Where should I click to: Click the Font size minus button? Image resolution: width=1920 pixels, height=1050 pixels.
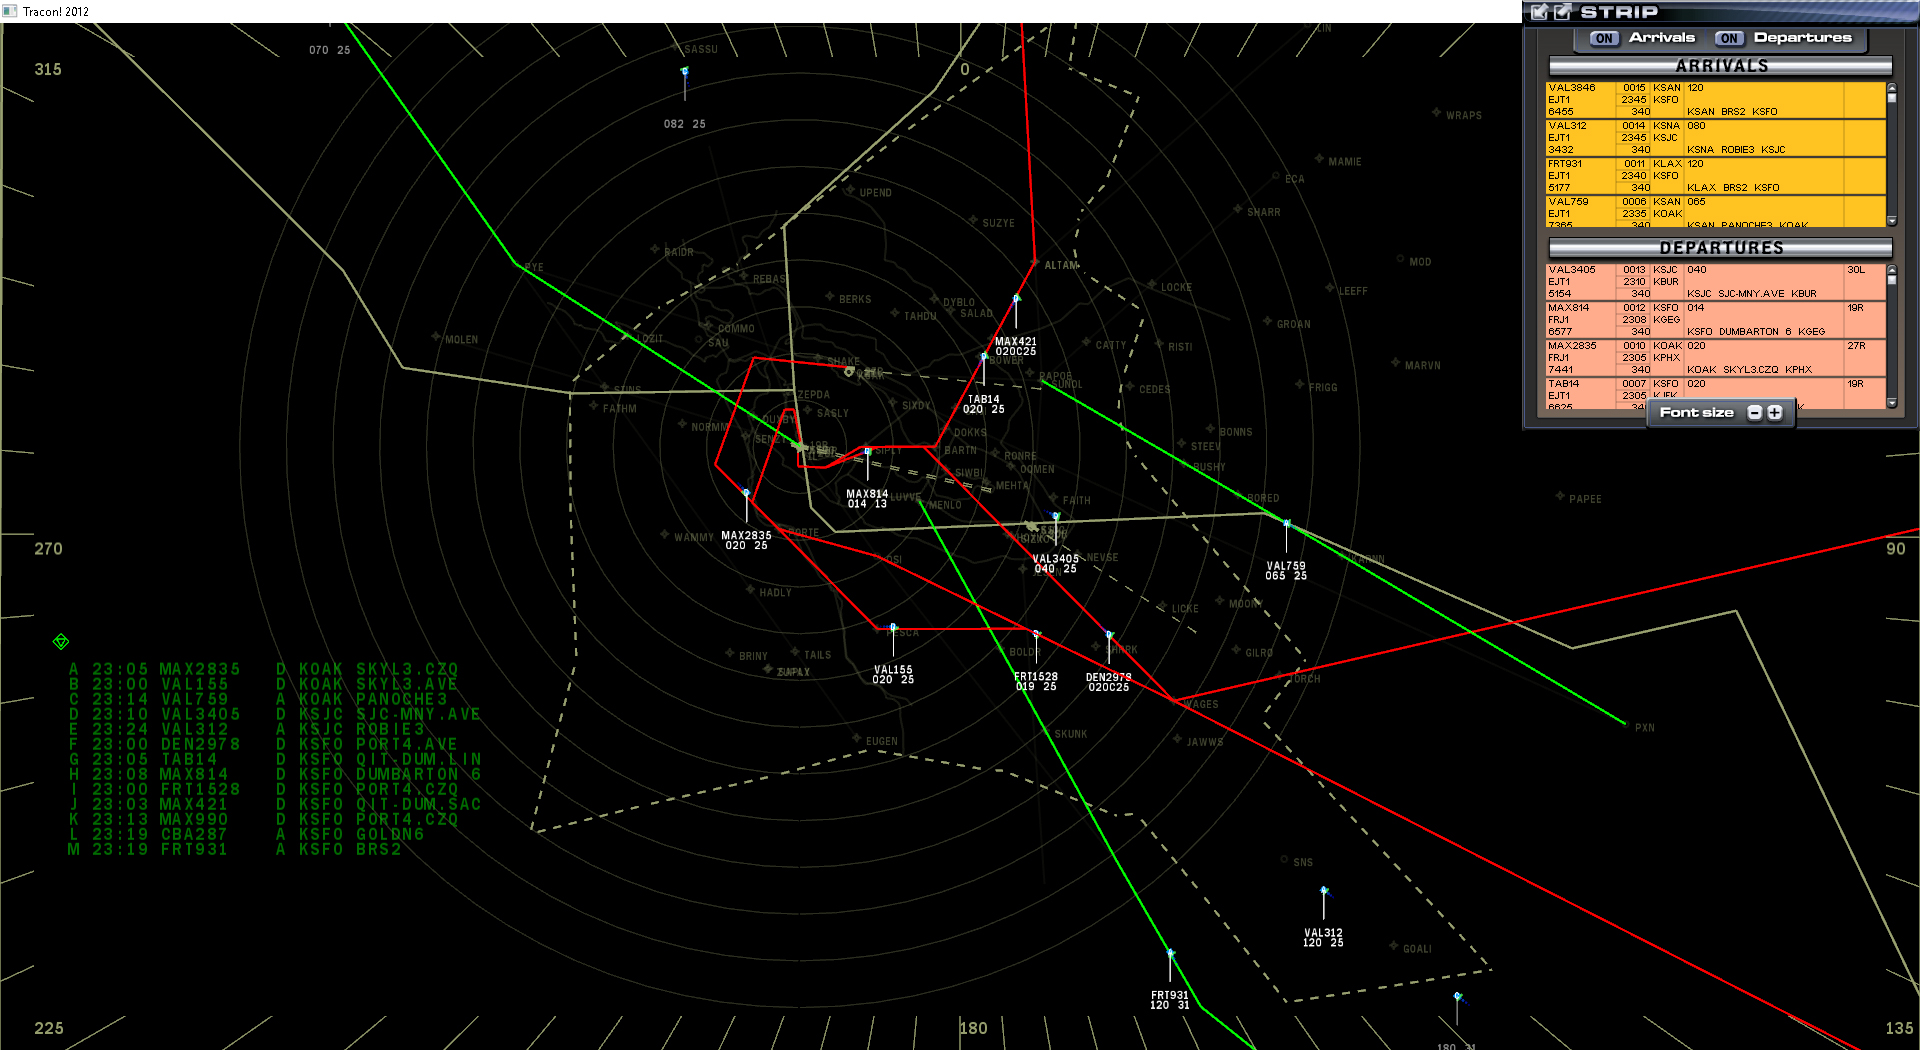pos(1754,412)
